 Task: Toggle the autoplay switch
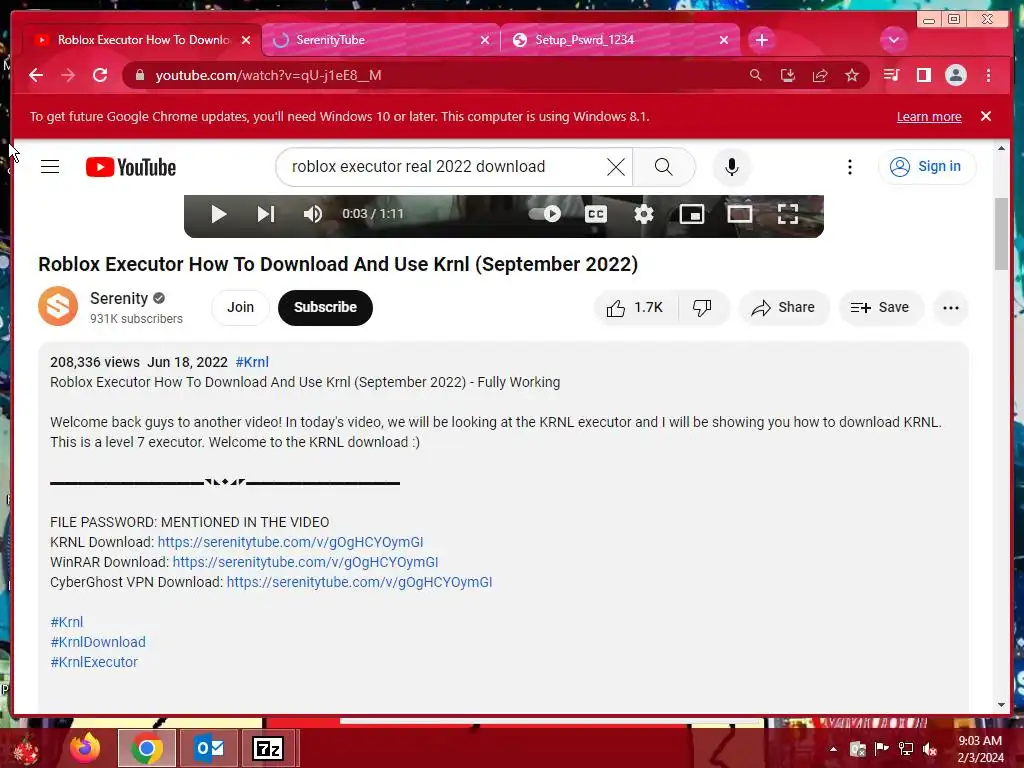(x=545, y=214)
